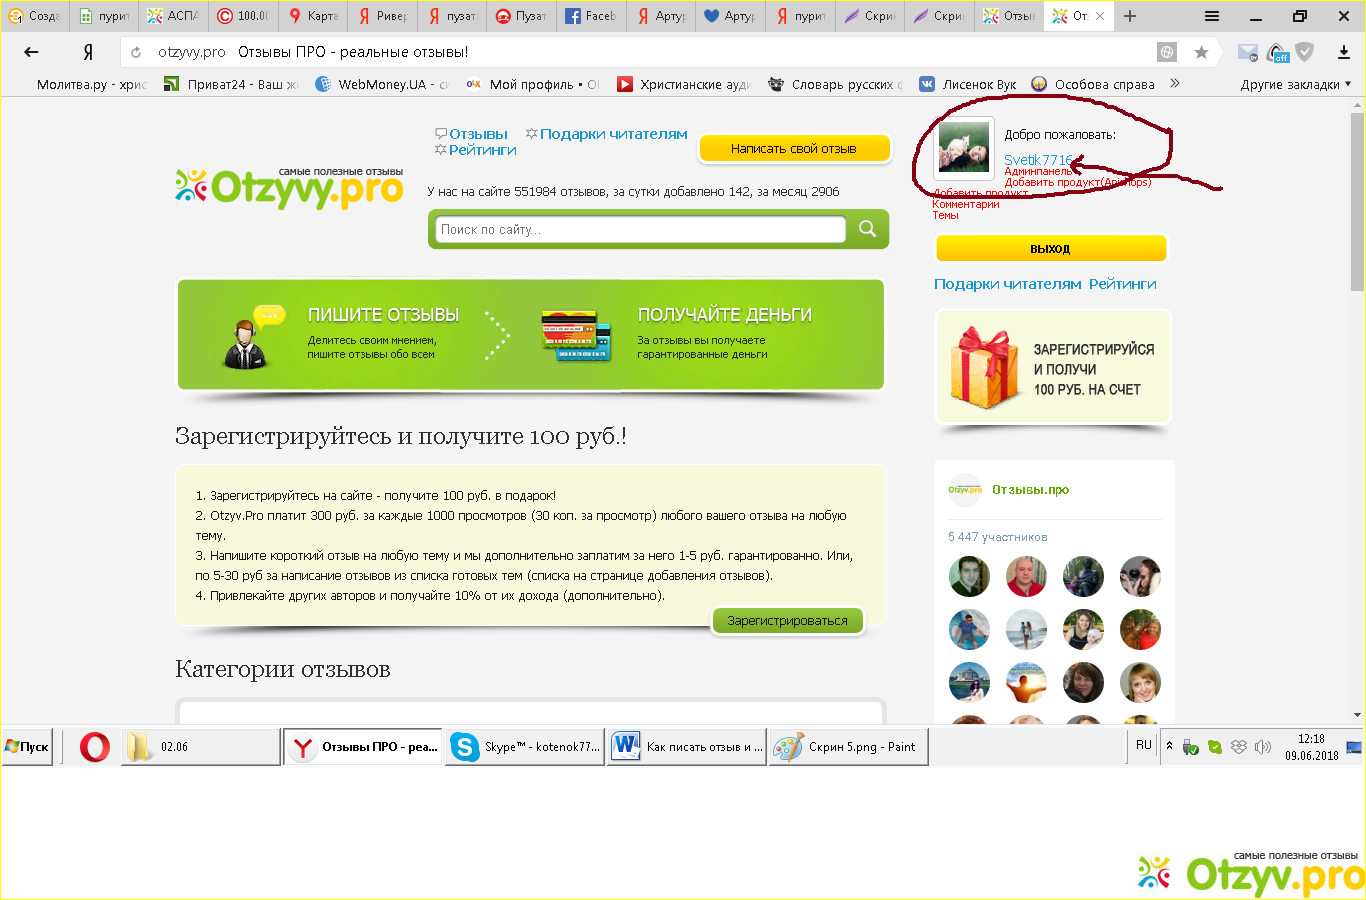This screenshot has height=900, width=1366.
Task: Expand hidden system tray icons
Action: coord(1169,746)
